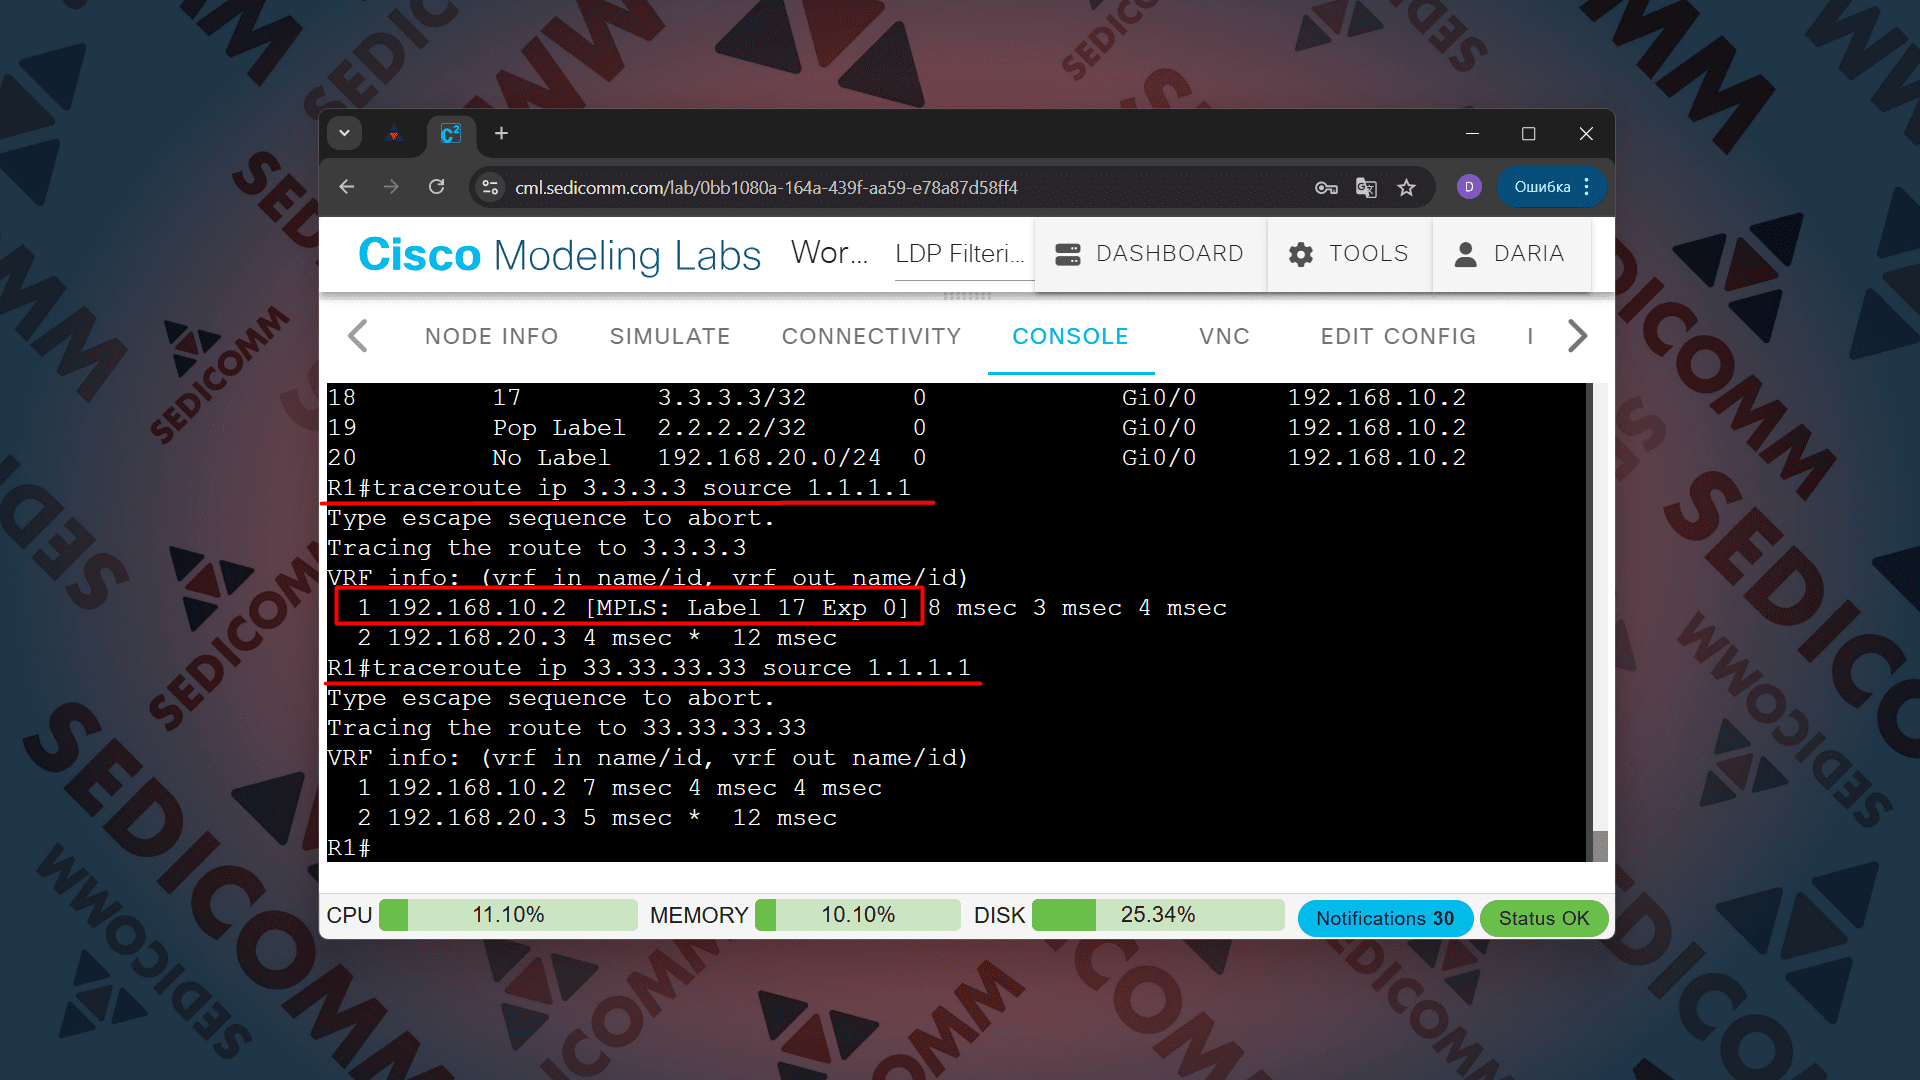Open the saved passwords key icon
The height and width of the screenshot is (1080, 1920).
[x=1326, y=187]
